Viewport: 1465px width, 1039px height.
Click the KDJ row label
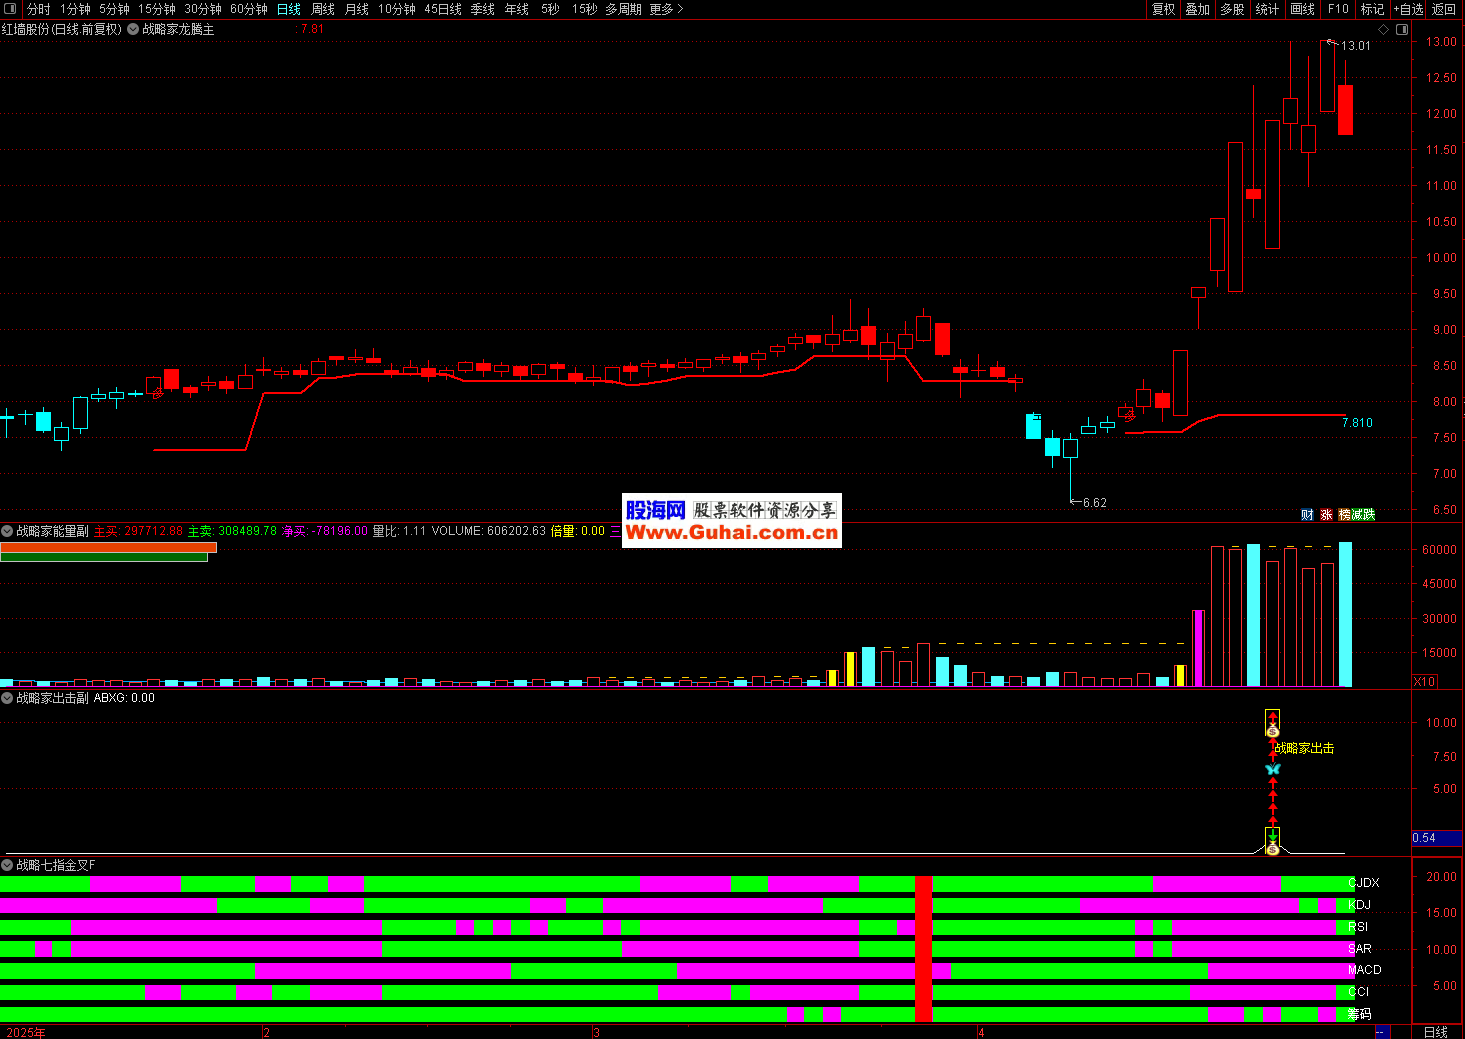click(x=1360, y=905)
